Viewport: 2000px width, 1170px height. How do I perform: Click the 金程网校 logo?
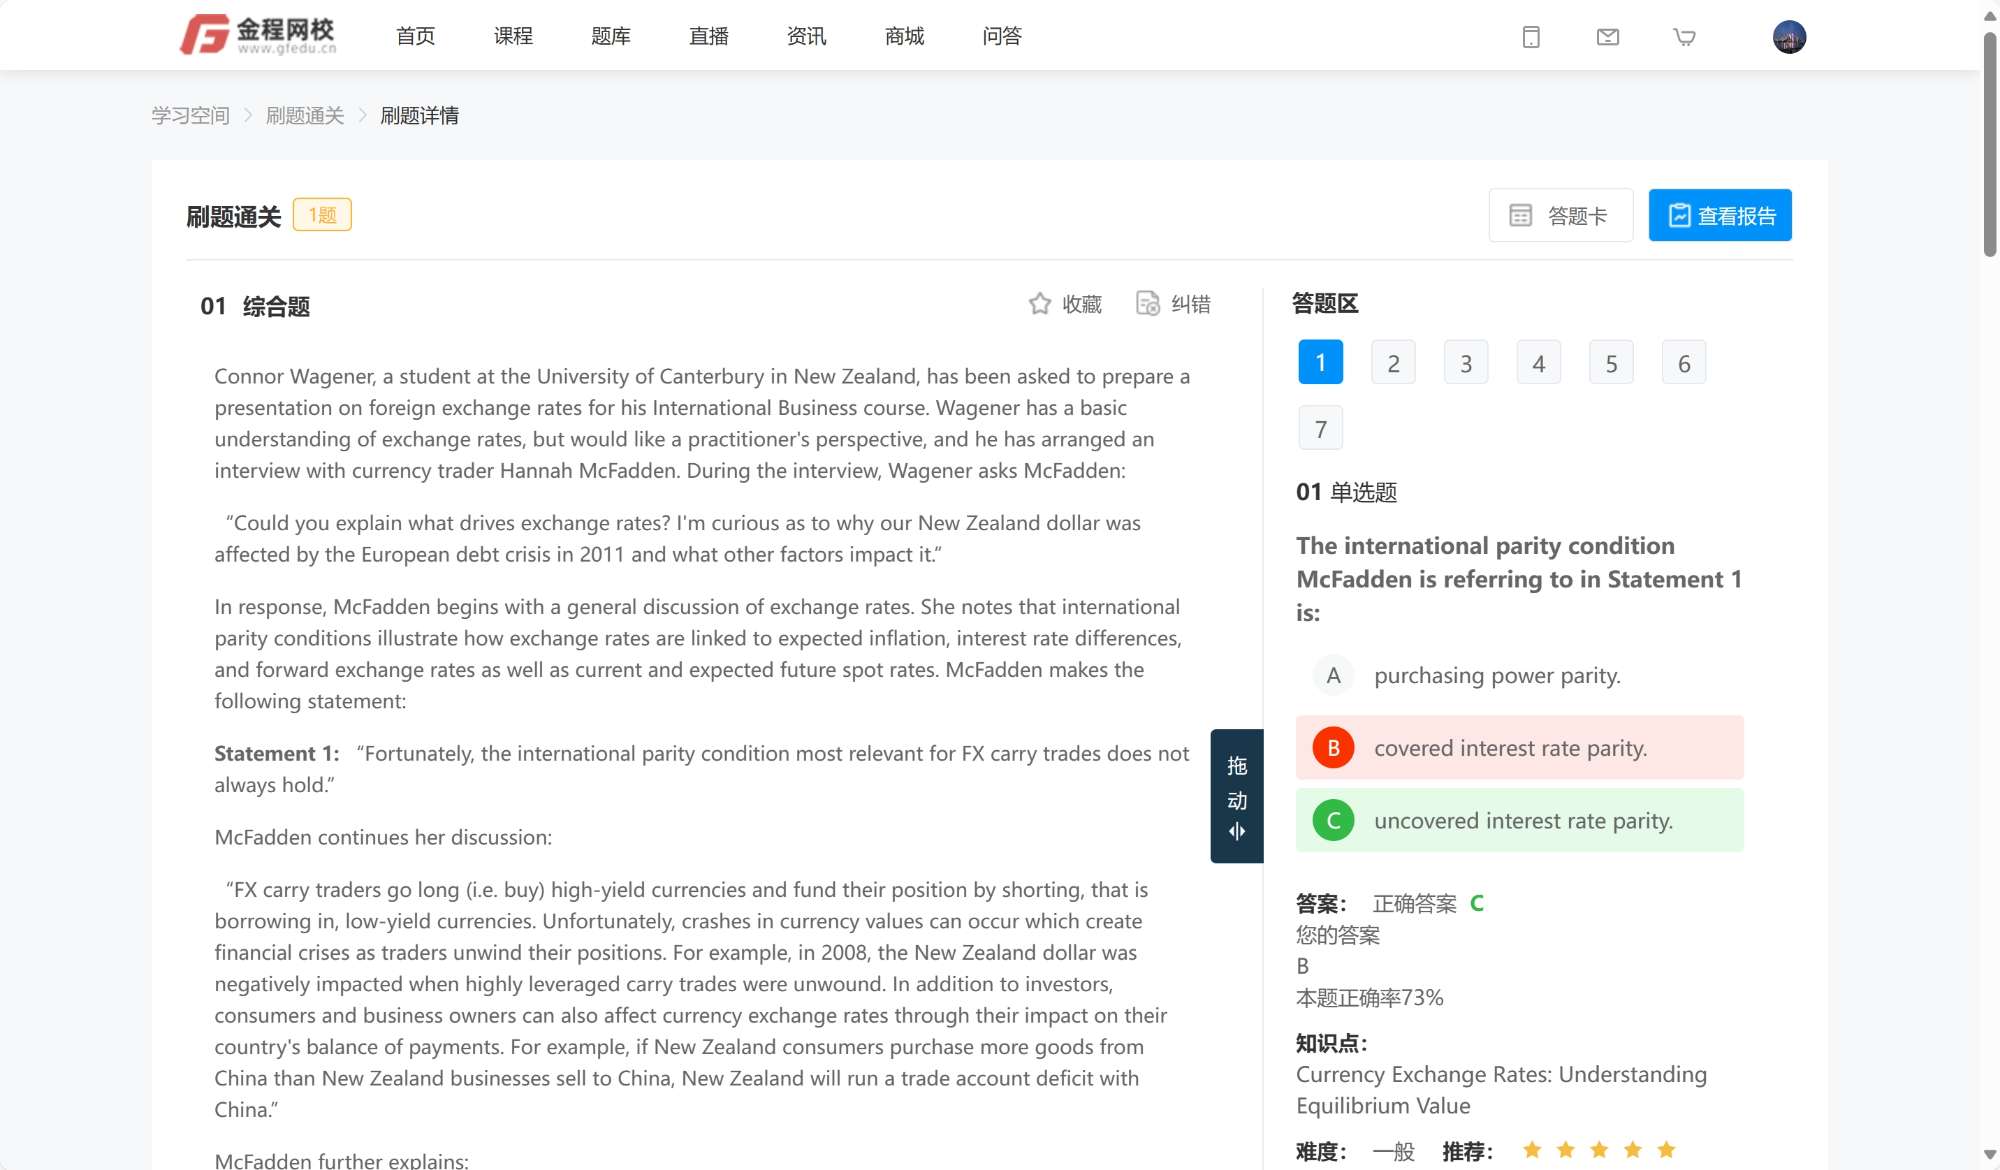258,35
